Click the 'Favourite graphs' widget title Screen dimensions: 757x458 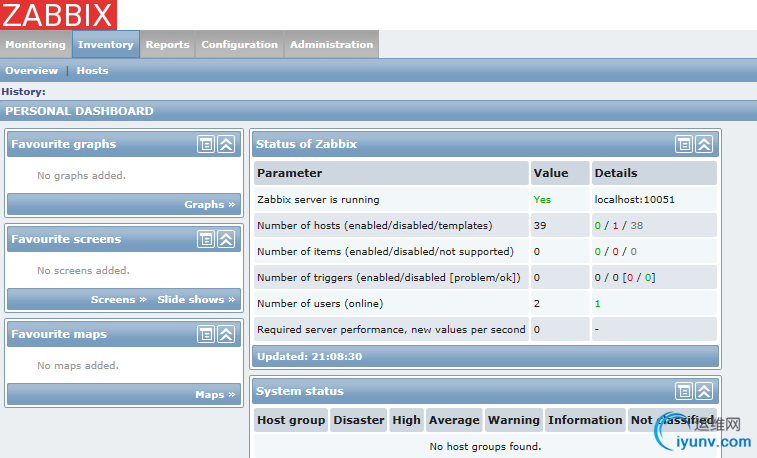[64, 144]
